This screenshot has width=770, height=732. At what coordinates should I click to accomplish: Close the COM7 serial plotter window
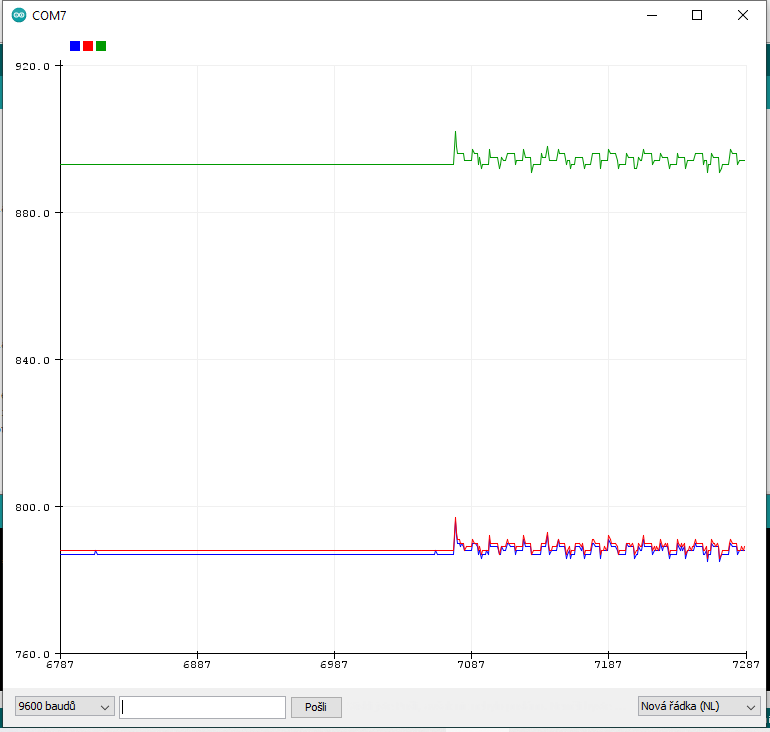[x=742, y=16]
